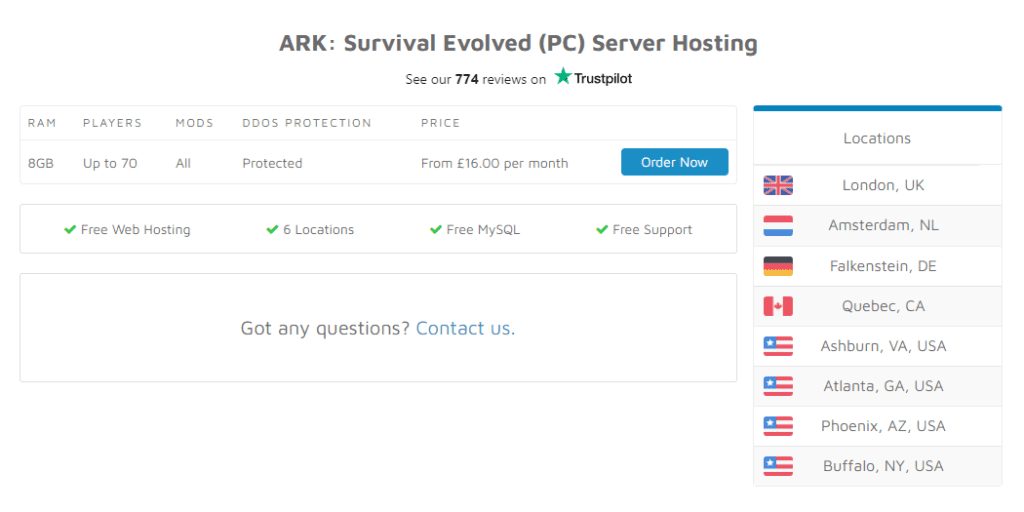Click the checkmark beside 6 Locations
1024x512 pixels.
272,229
